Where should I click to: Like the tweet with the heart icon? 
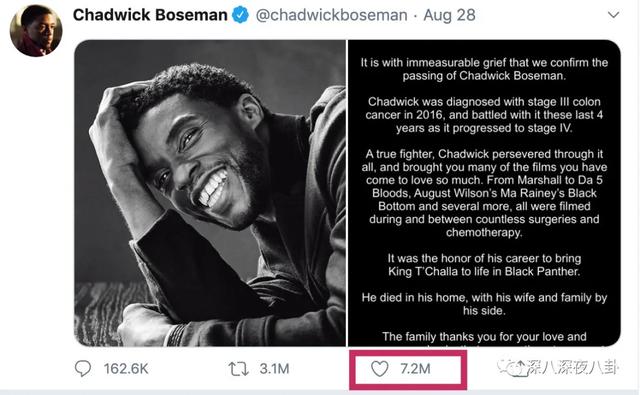380,369
